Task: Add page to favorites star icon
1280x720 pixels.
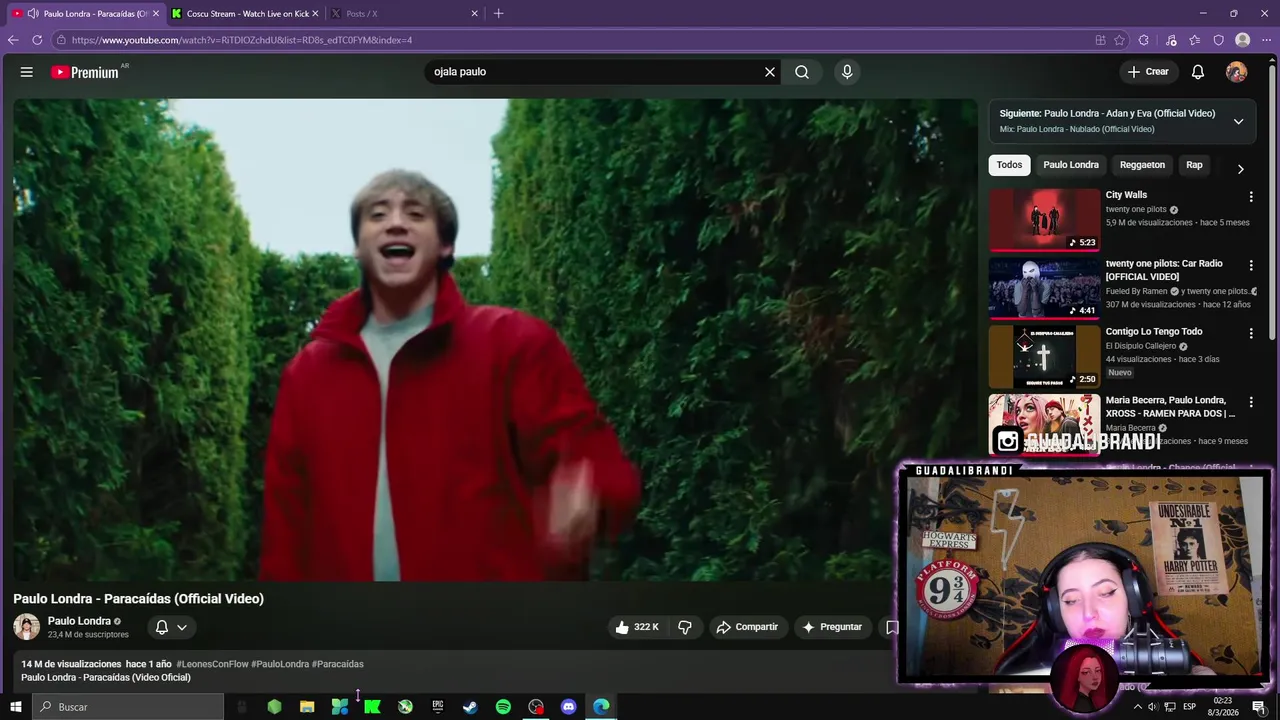Action: click(1120, 40)
